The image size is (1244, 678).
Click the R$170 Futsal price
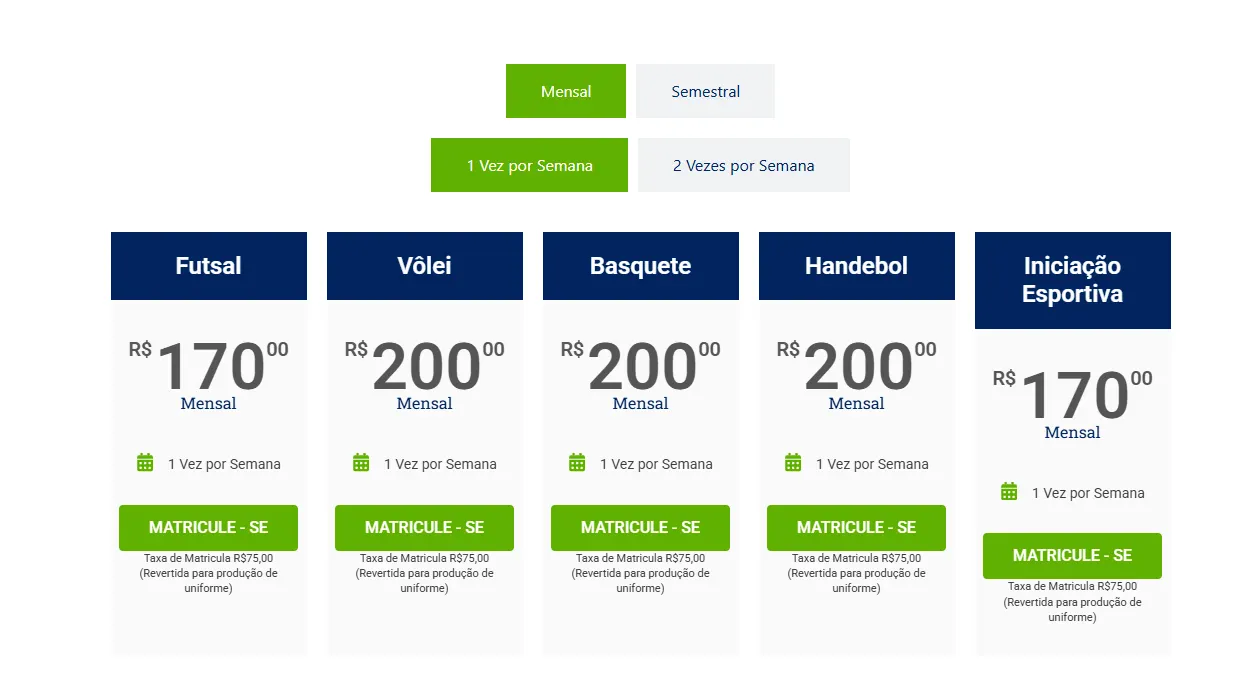coord(209,366)
